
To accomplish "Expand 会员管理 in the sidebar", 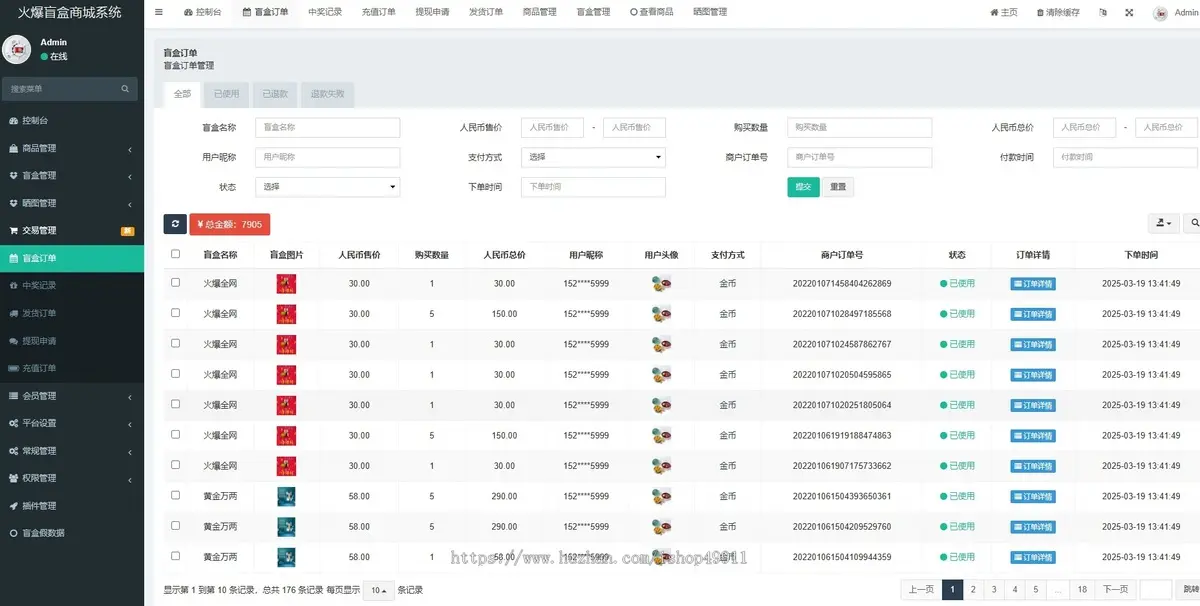I will [x=72, y=395].
